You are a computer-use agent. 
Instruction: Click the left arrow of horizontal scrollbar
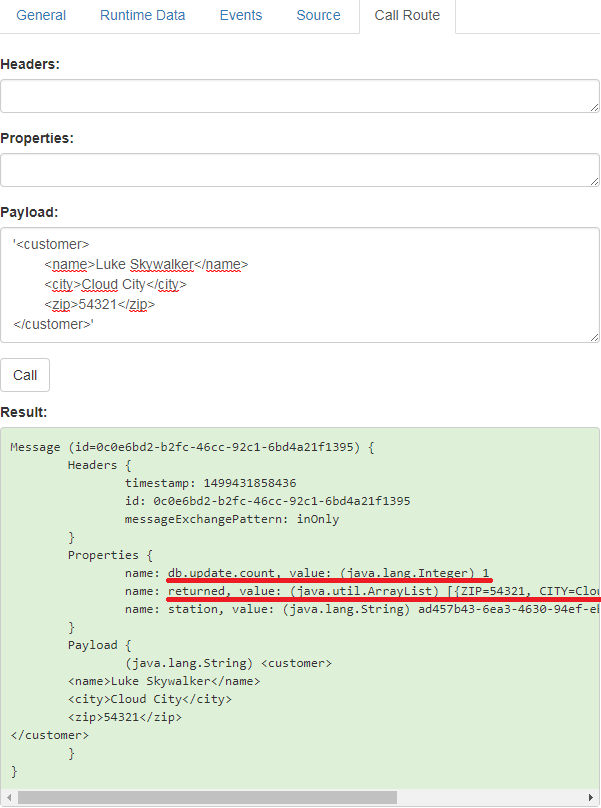pyautogui.click(x=8, y=797)
